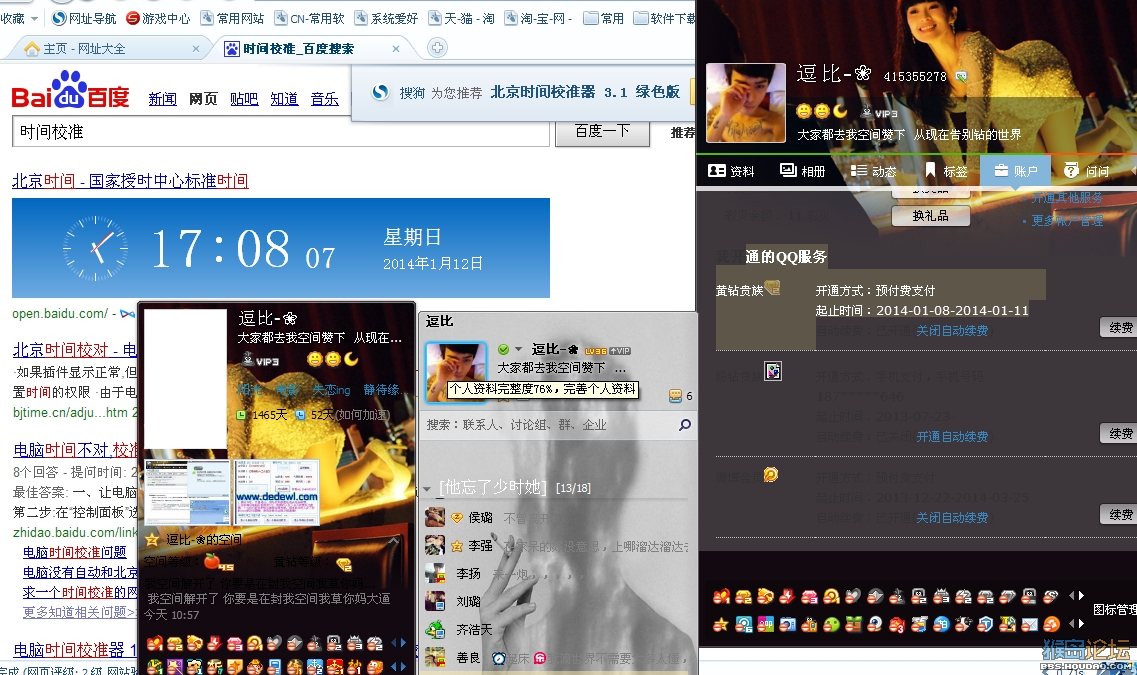This screenshot has height=675, width=1137.
Task: Click the LV36 level badge in QQ panel
Action: 595,351
